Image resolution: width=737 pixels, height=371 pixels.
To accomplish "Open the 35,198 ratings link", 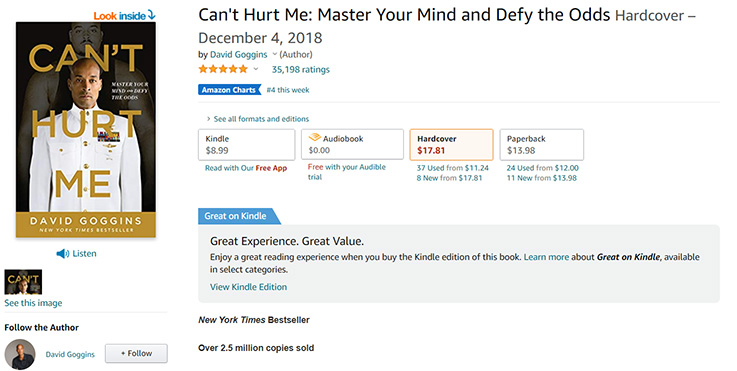I will (x=301, y=70).
